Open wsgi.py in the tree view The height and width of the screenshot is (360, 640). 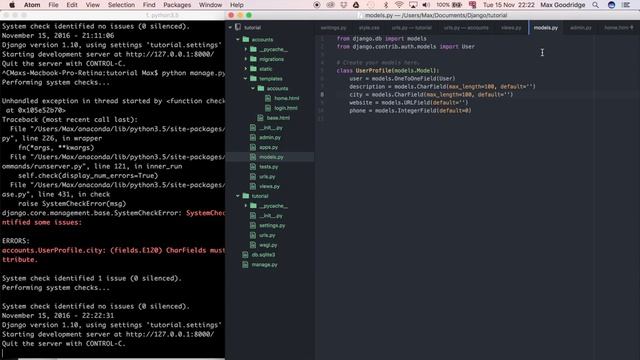pos(268,245)
